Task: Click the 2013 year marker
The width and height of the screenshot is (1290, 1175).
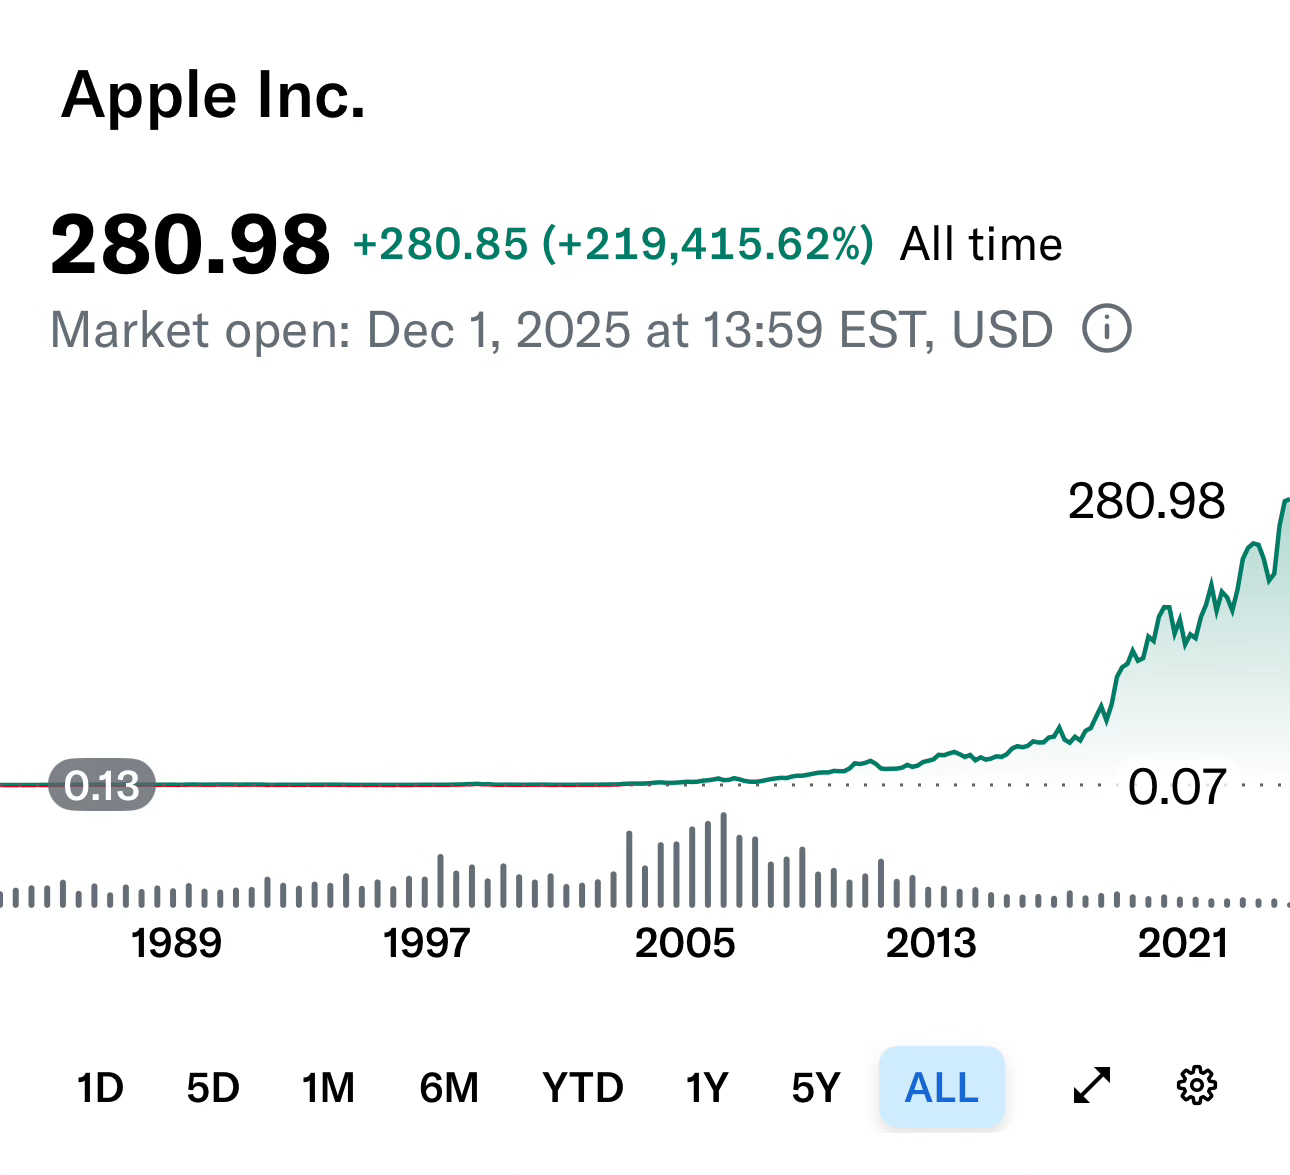Action: [931, 943]
